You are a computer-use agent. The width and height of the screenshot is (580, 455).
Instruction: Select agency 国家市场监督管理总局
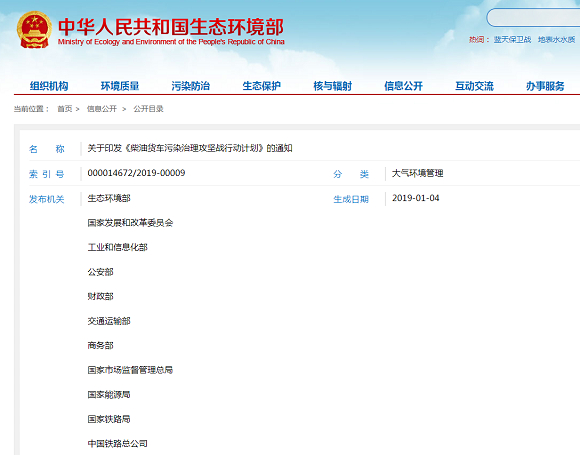(x=130, y=370)
